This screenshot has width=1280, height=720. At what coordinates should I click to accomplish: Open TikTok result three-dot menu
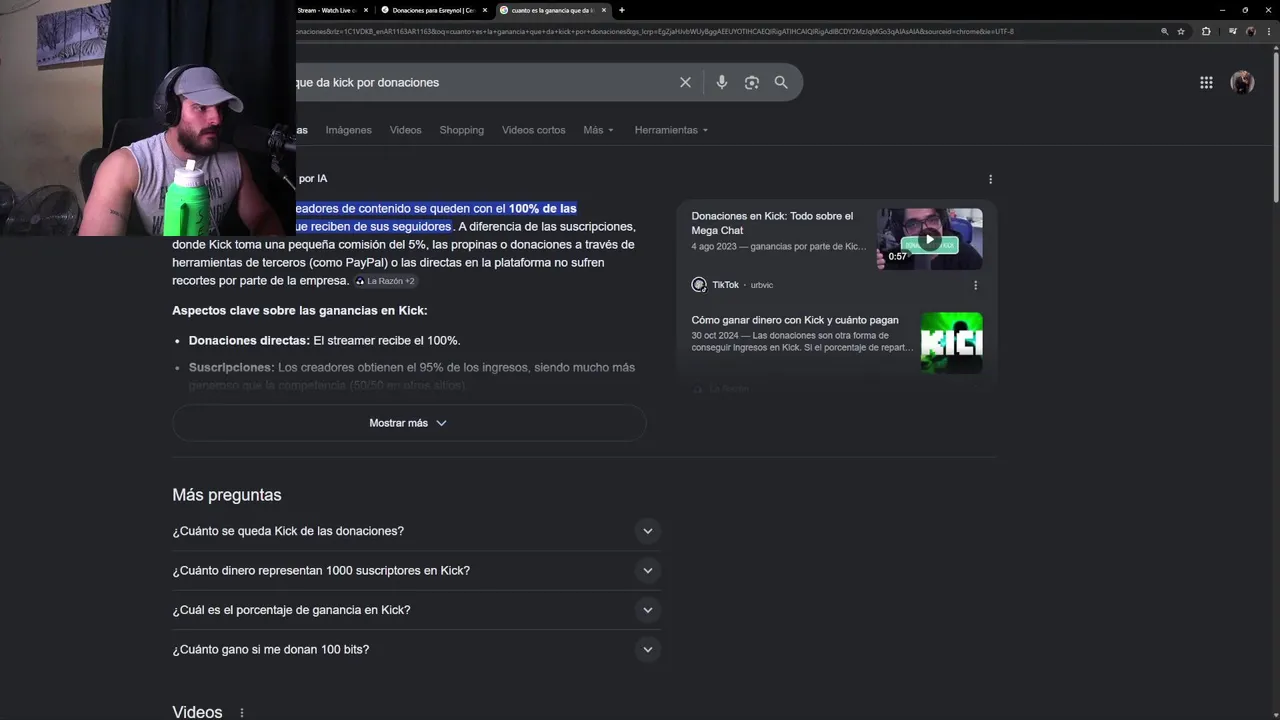[x=976, y=285]
